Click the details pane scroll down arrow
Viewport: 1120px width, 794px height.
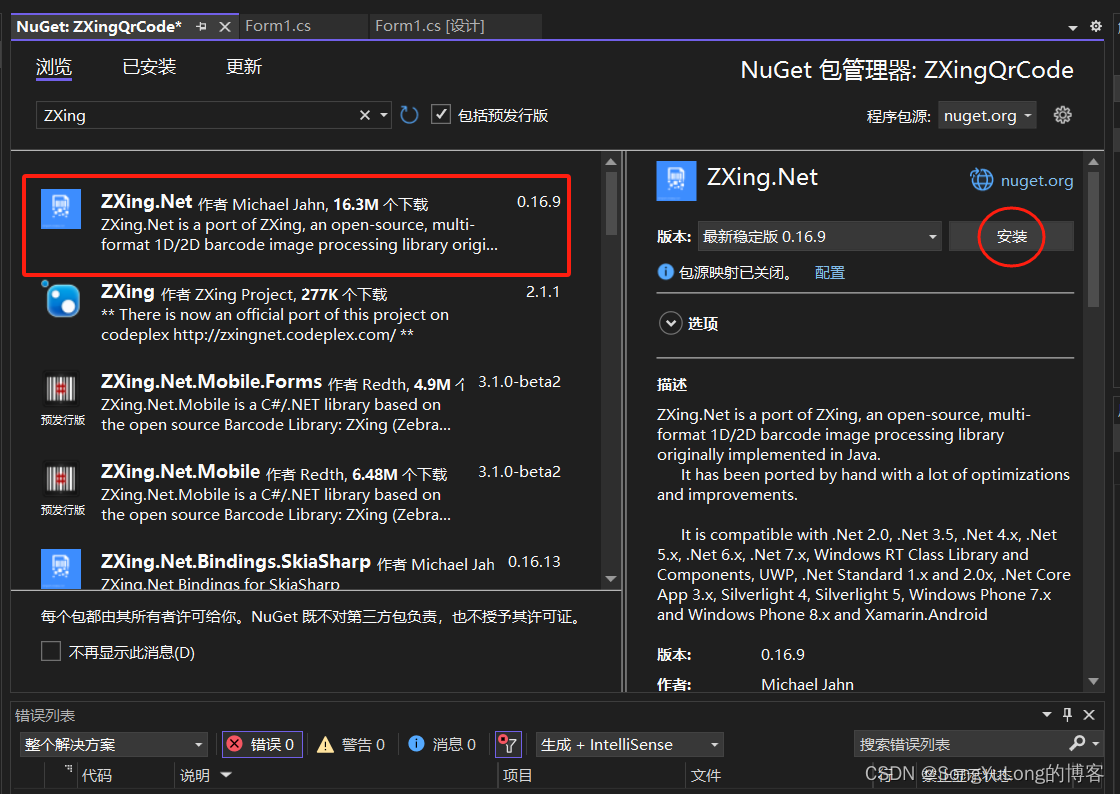(x=1094, y=682)
